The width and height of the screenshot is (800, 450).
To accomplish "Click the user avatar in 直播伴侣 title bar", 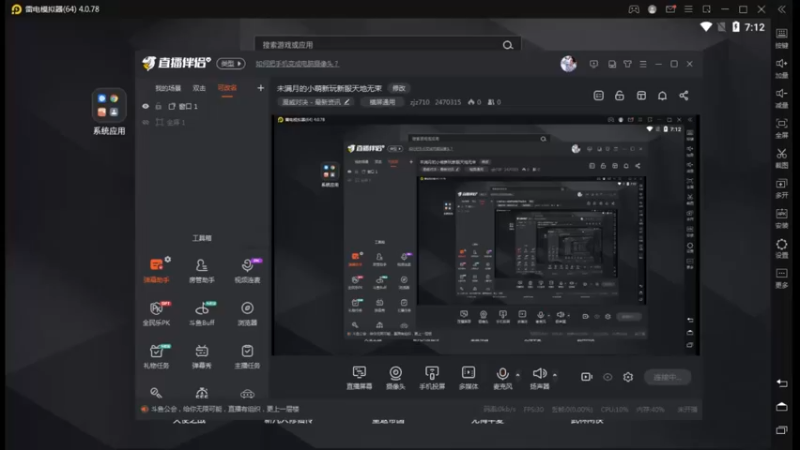I will click(568, 63).
